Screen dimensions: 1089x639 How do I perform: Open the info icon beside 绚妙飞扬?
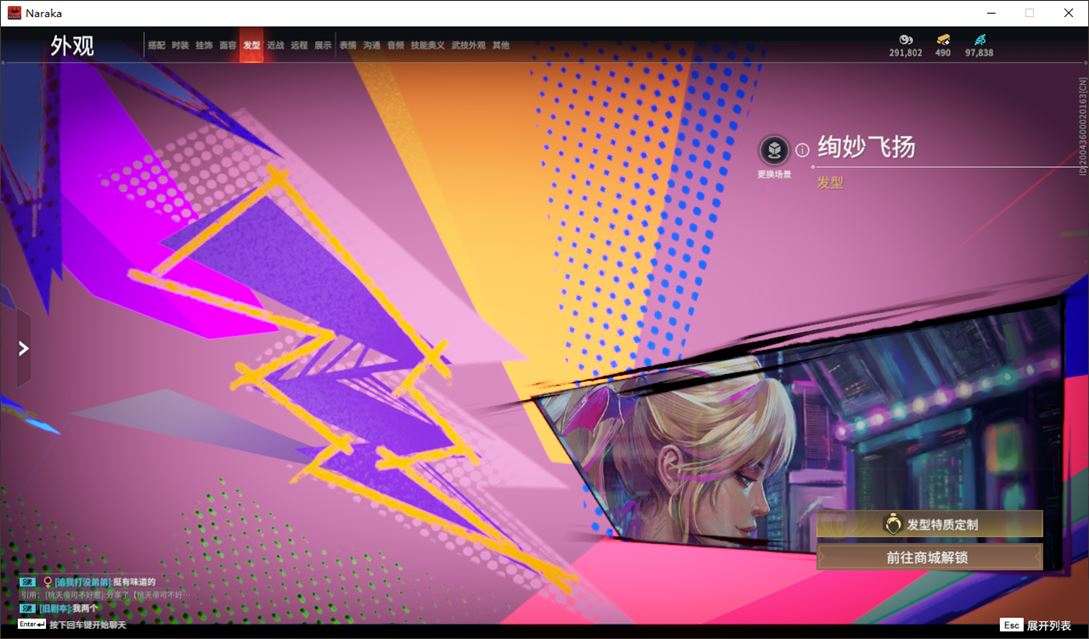point(802,149)
